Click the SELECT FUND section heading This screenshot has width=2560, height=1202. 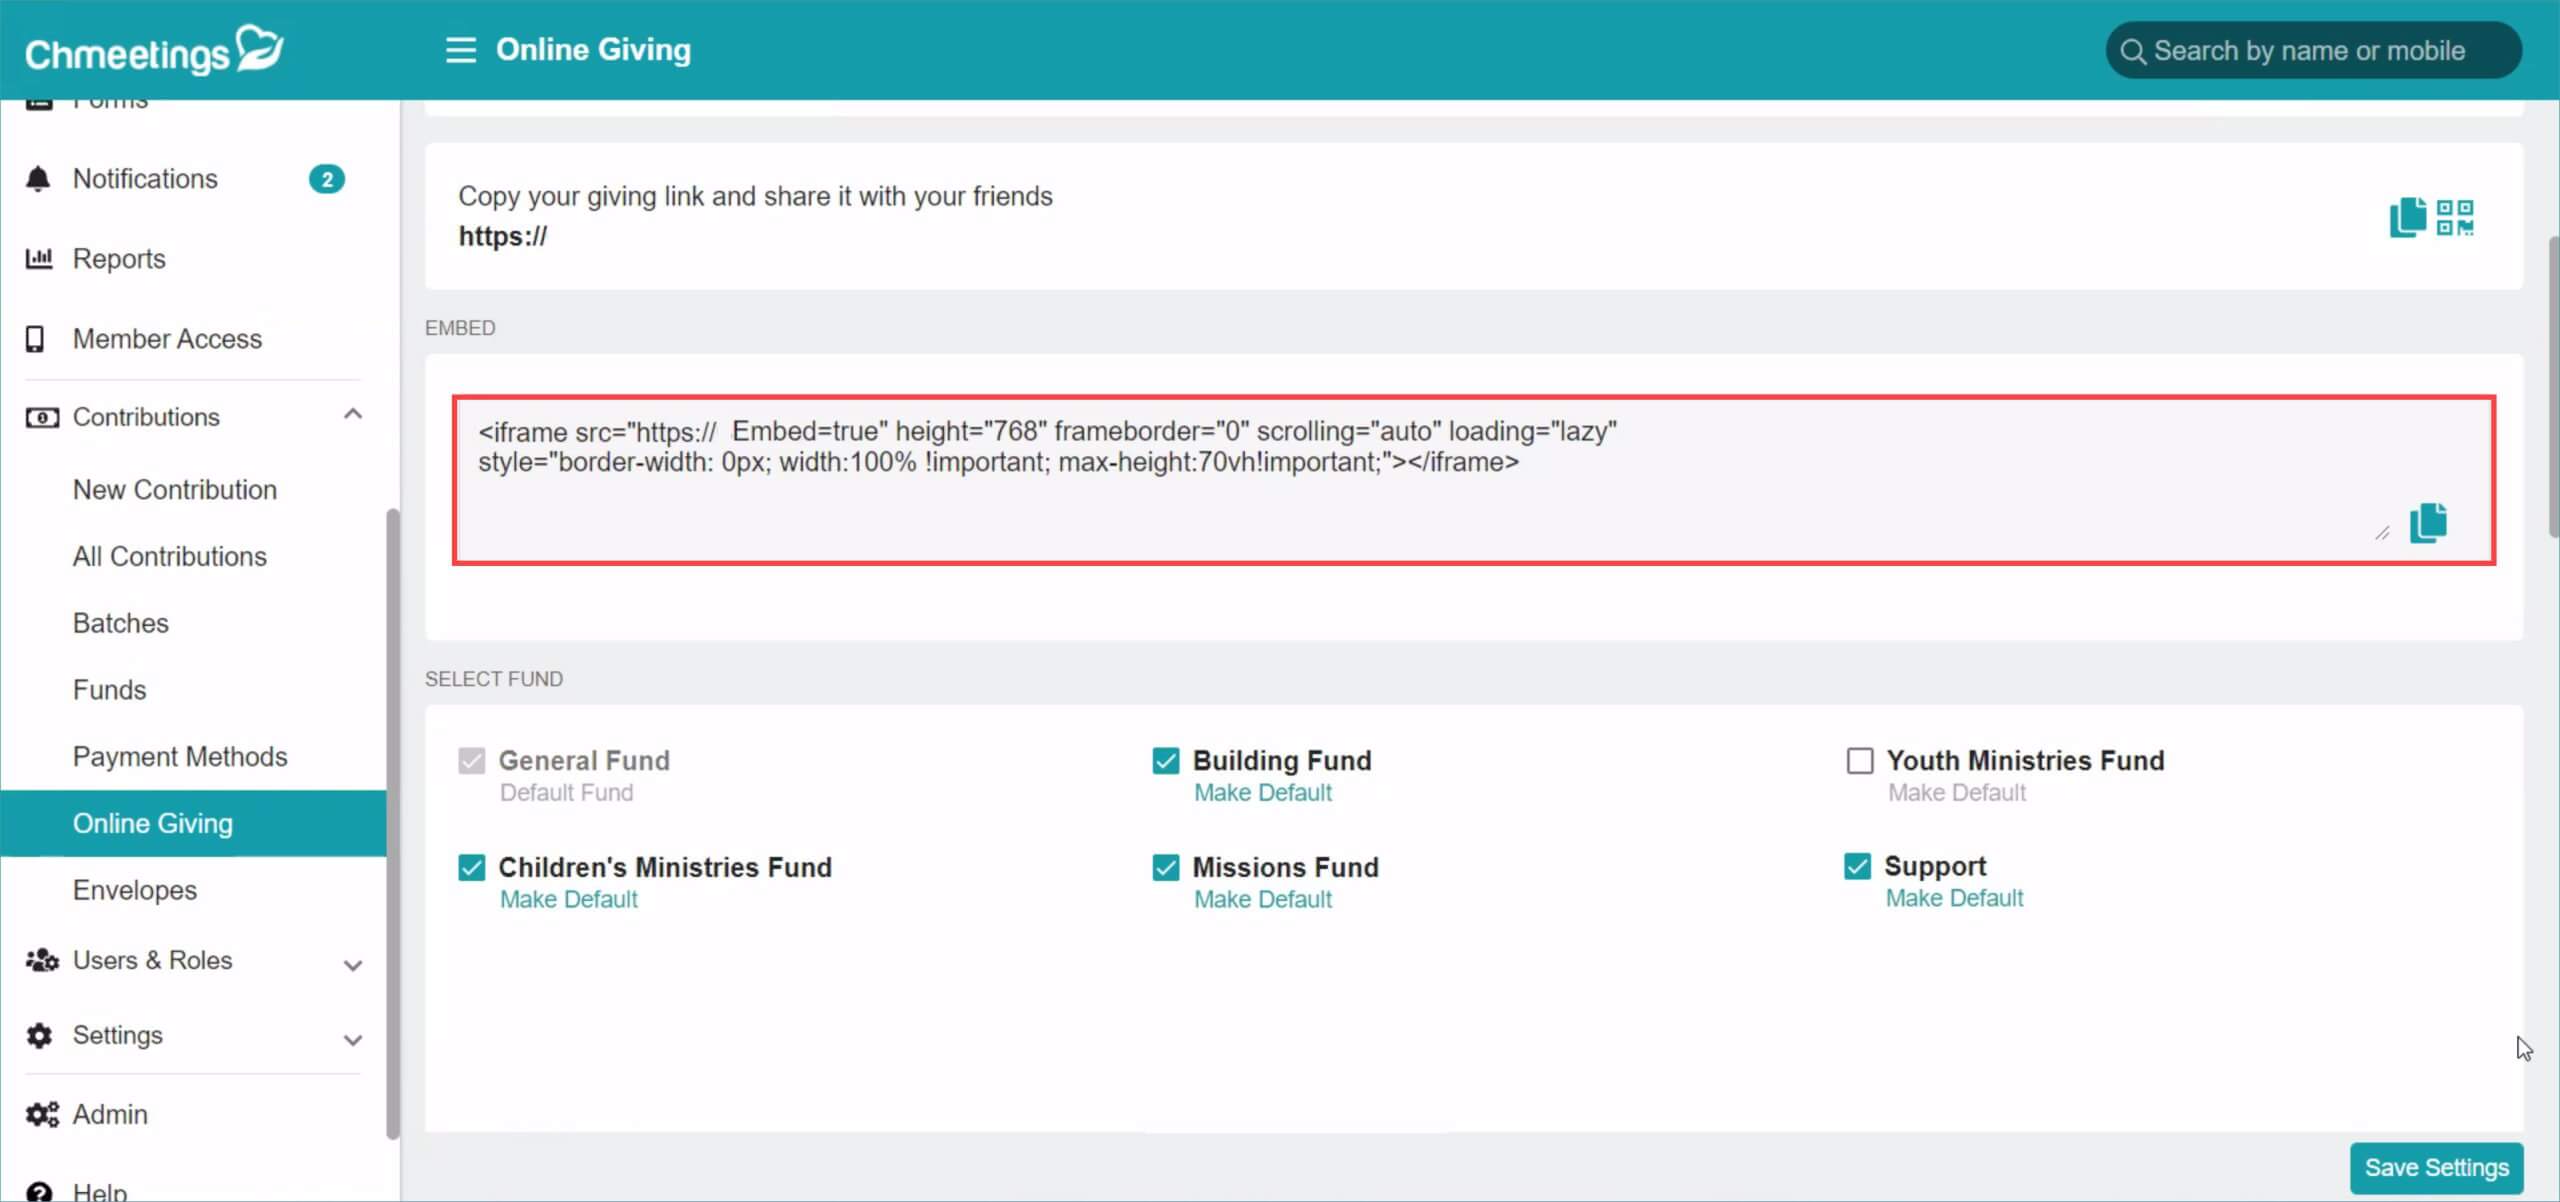pos(494,679)
